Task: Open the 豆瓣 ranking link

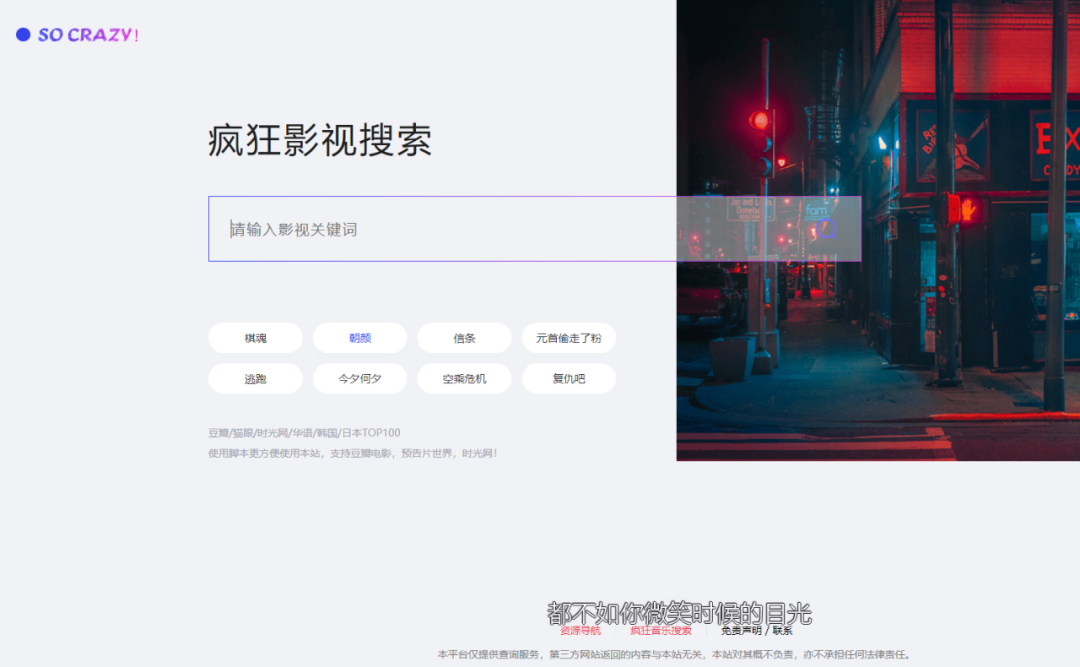Action: click(218, 433)
